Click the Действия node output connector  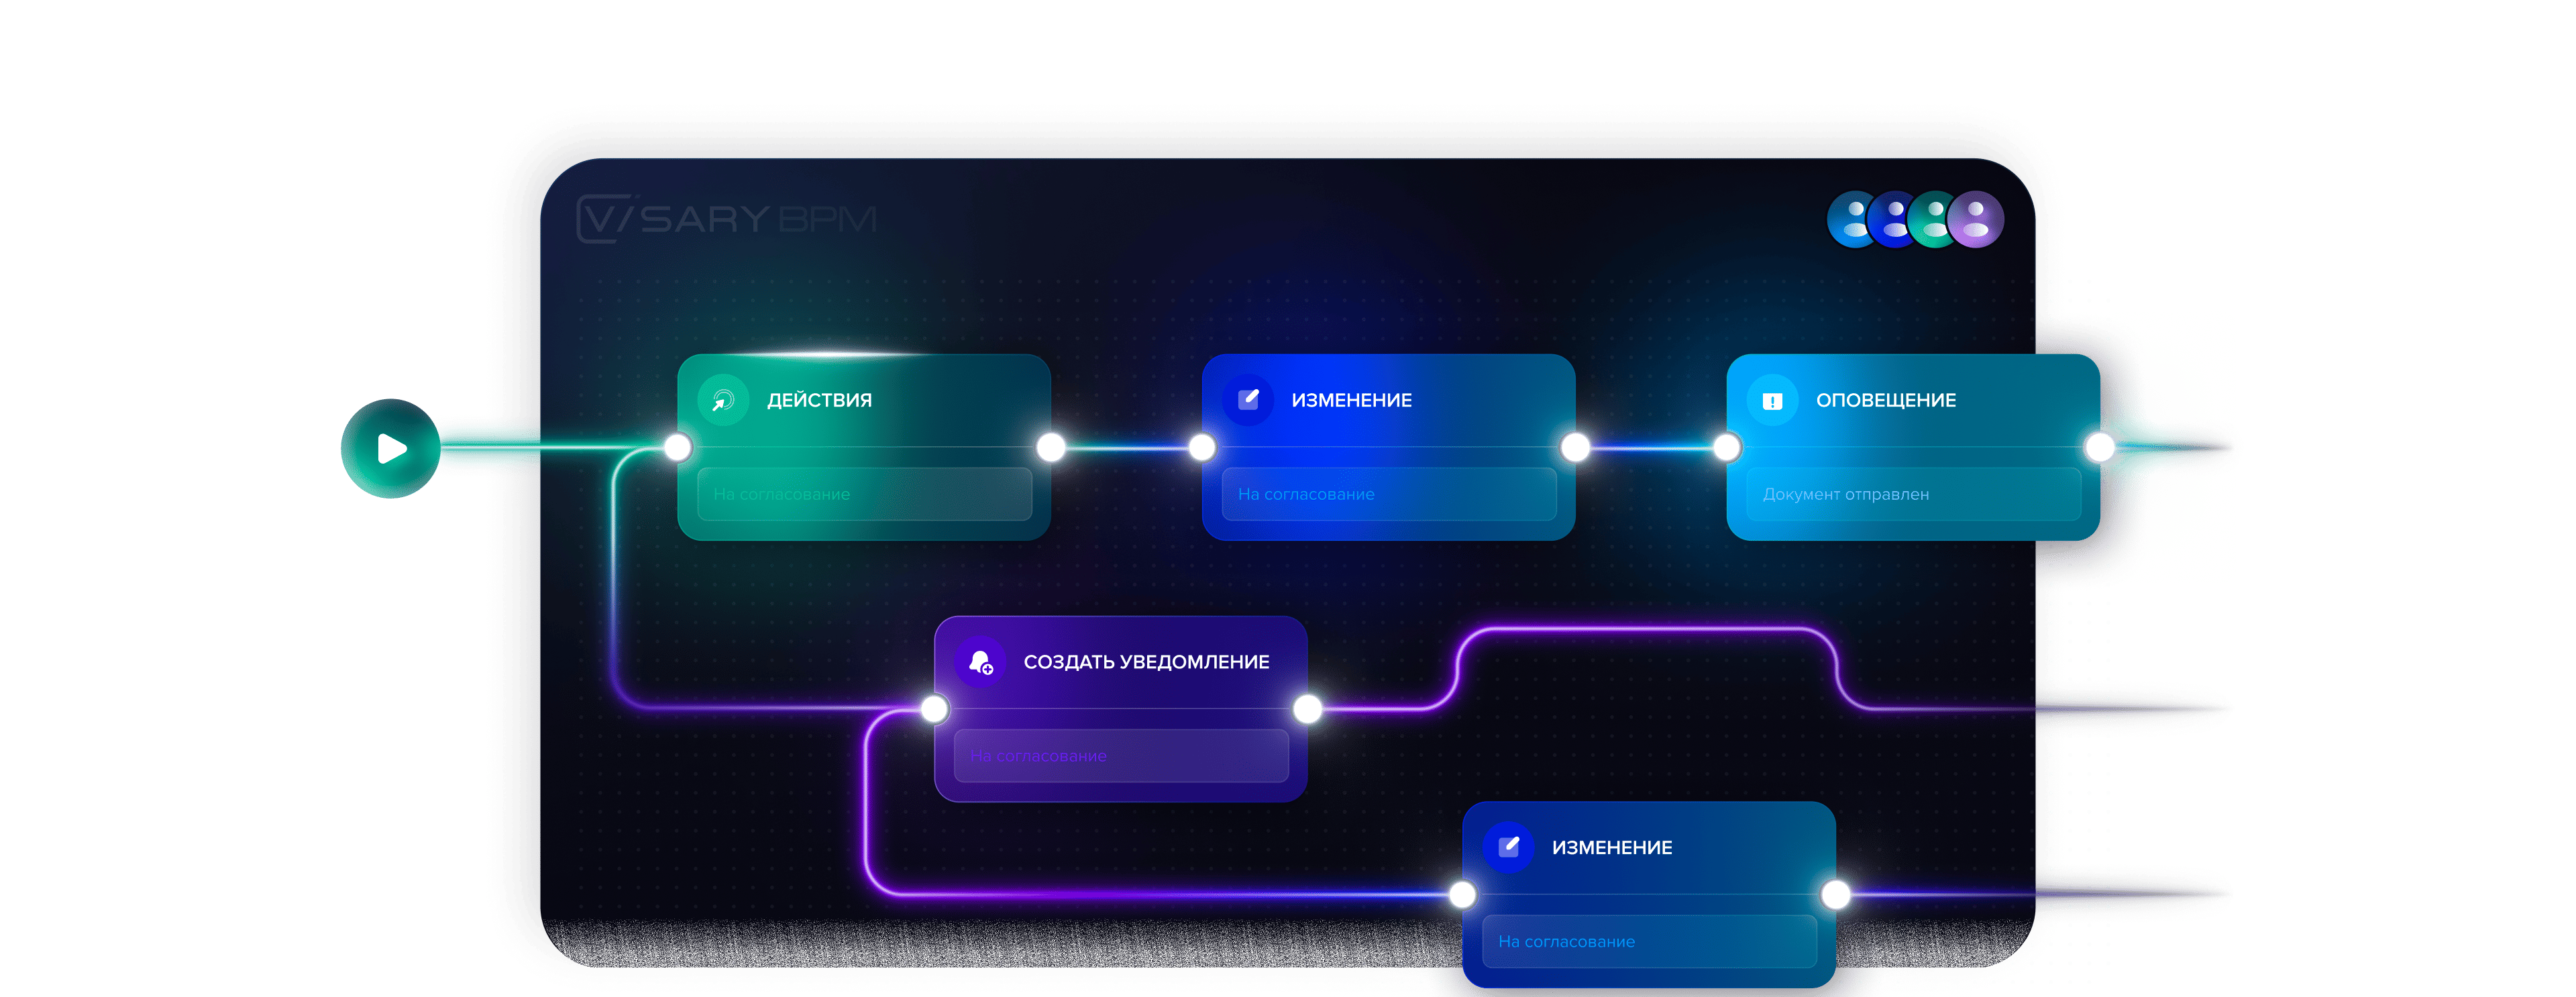[x=1051, y=447]
